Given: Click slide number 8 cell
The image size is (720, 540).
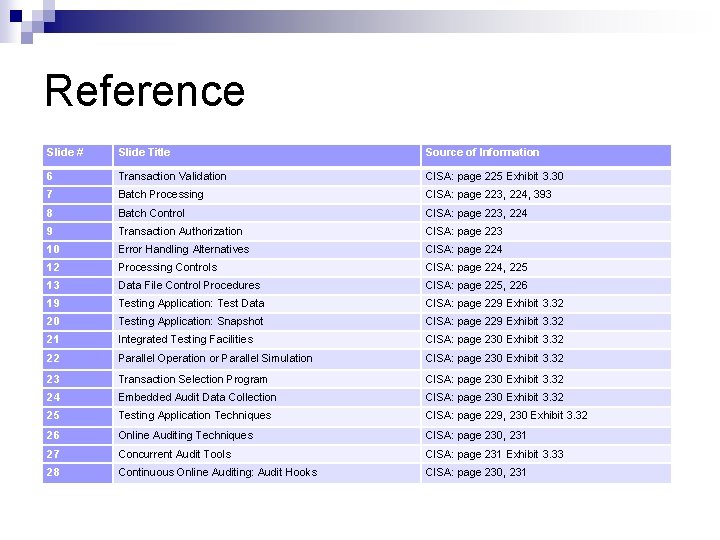Looking at the screenshot, I should 78,214.
